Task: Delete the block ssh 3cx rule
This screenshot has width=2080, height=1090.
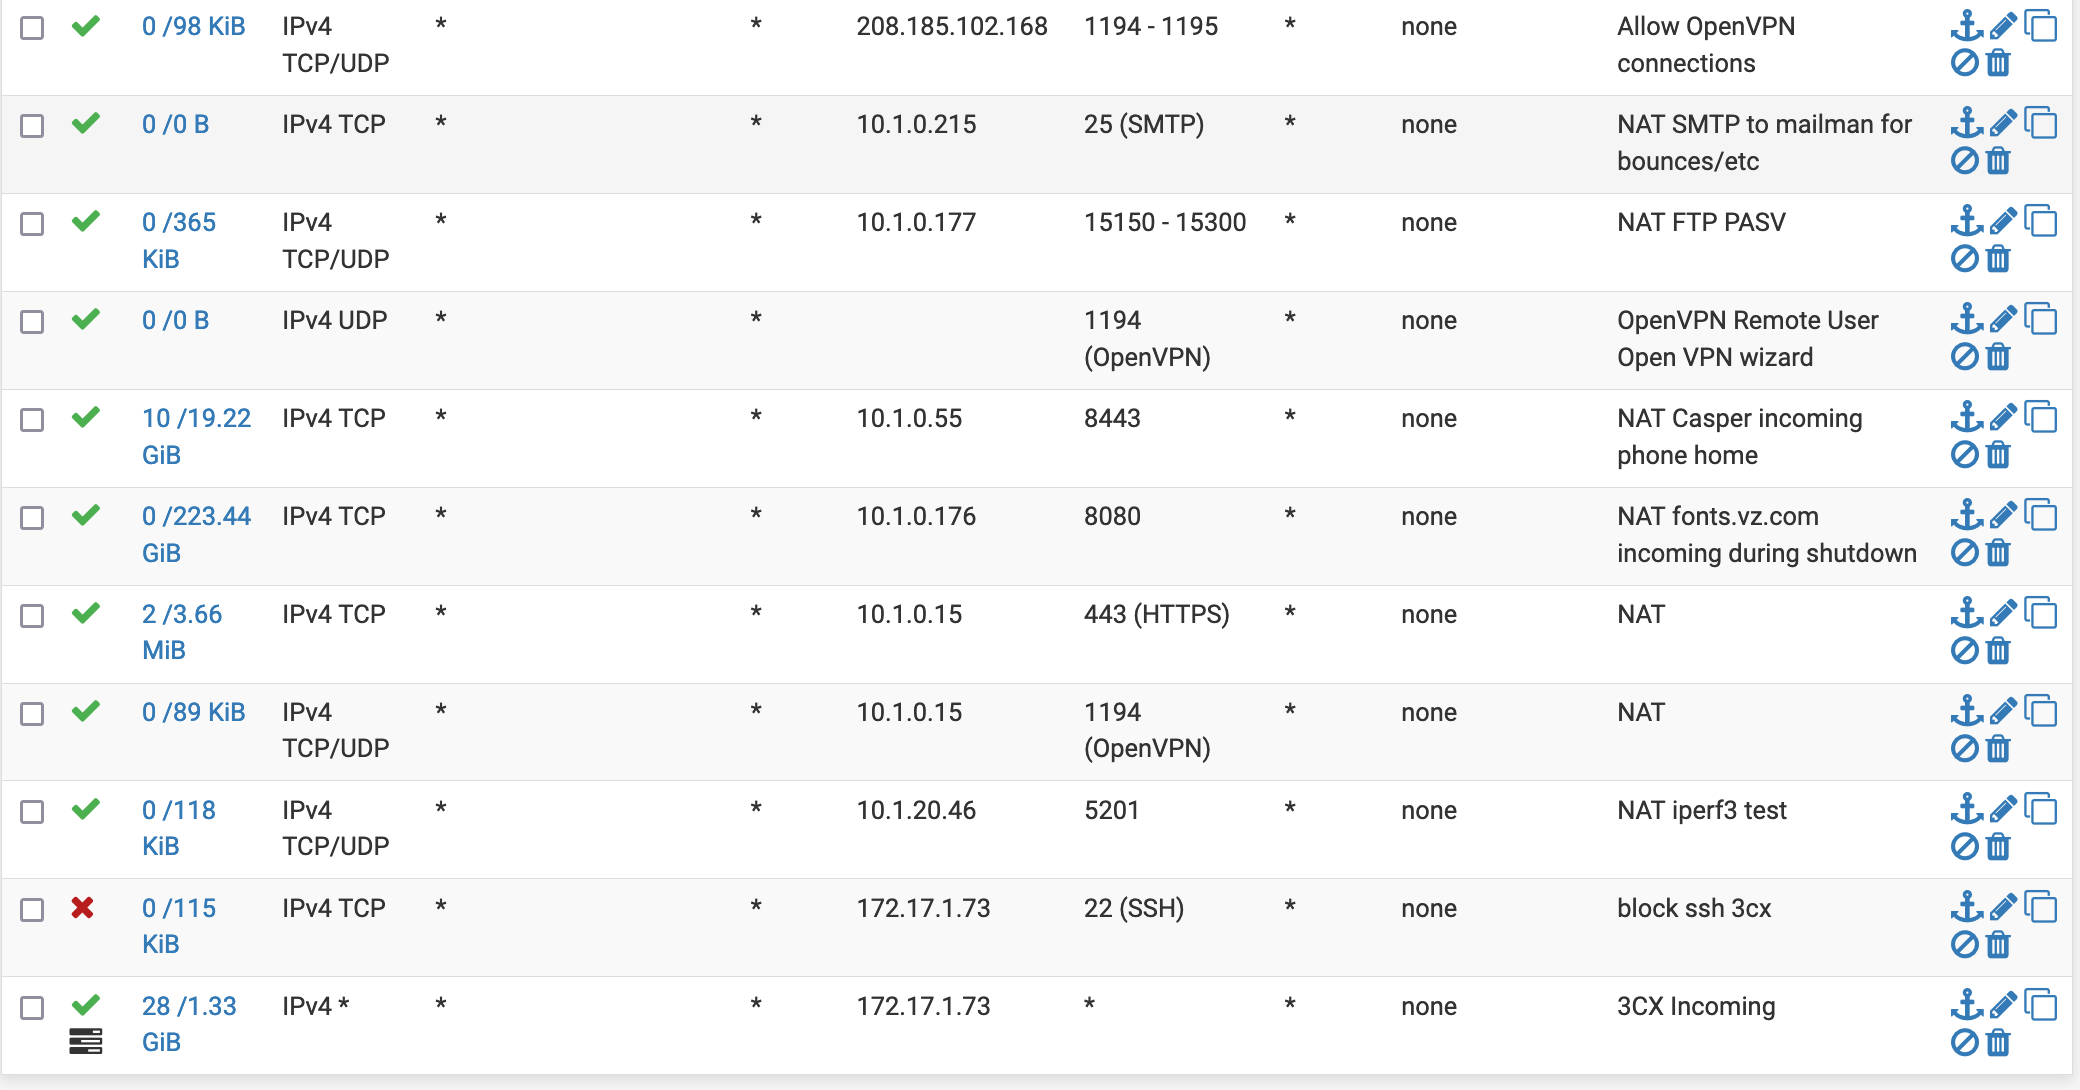Action: 1998,944
